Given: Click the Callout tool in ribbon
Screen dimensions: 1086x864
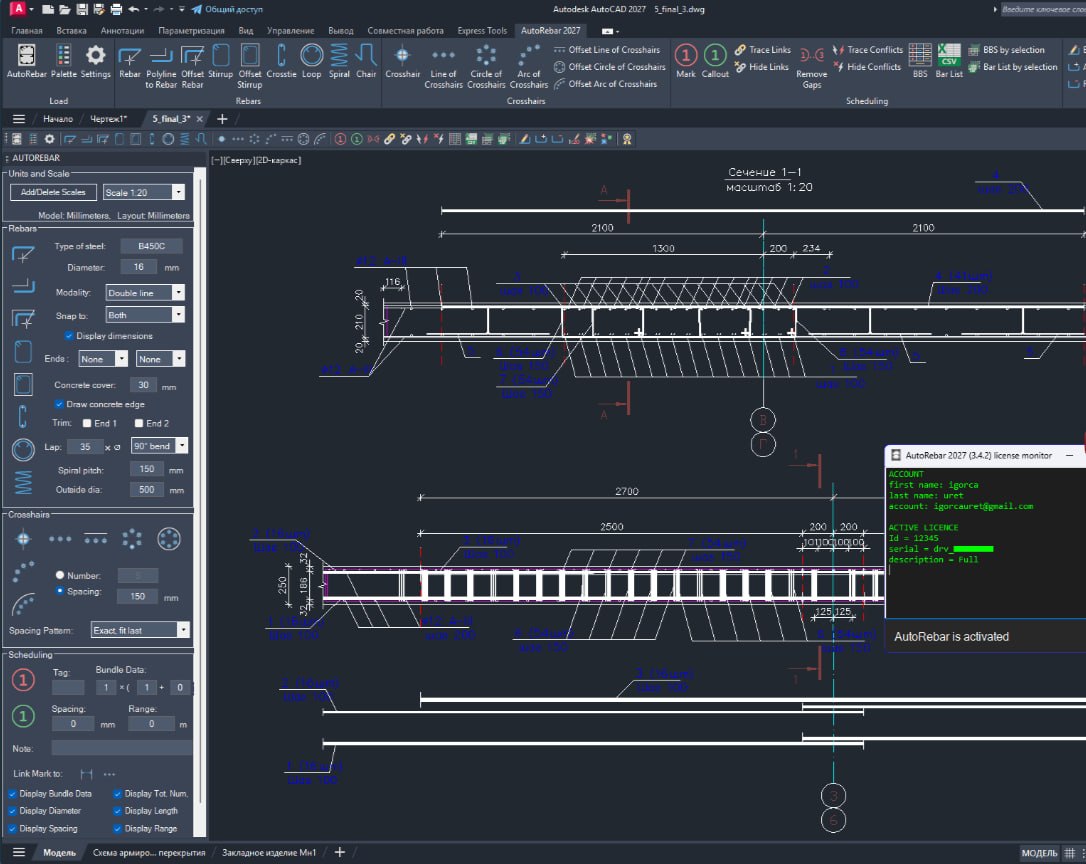Looking at the screenshot, I should (x=715, y=61).
